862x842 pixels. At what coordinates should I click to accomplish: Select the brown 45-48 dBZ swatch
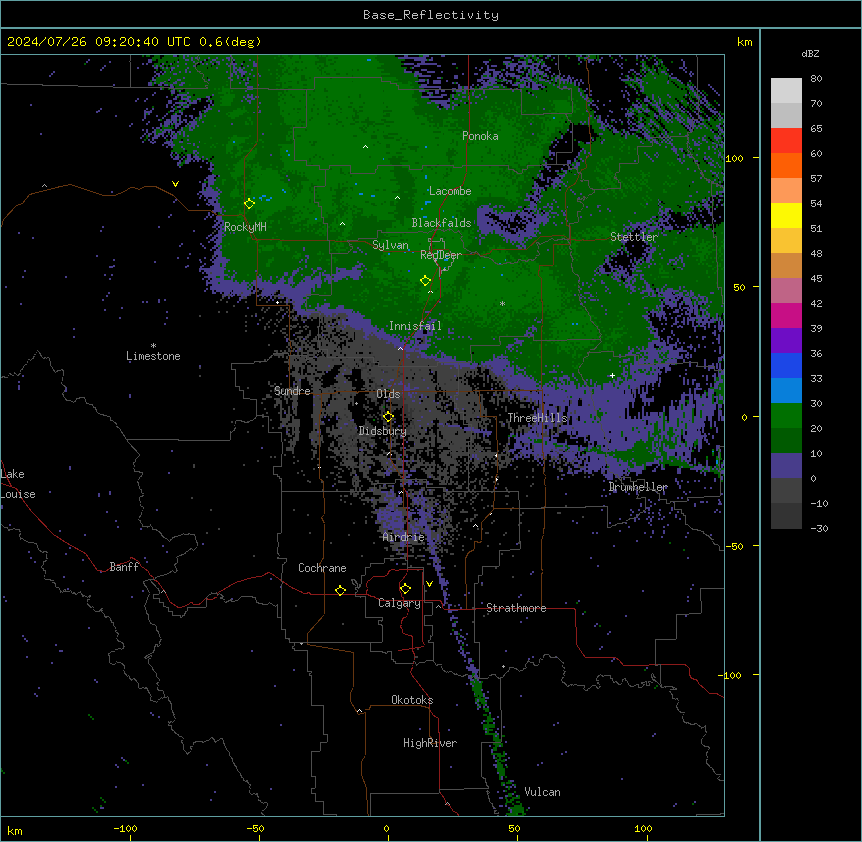(x=786, y=265)
